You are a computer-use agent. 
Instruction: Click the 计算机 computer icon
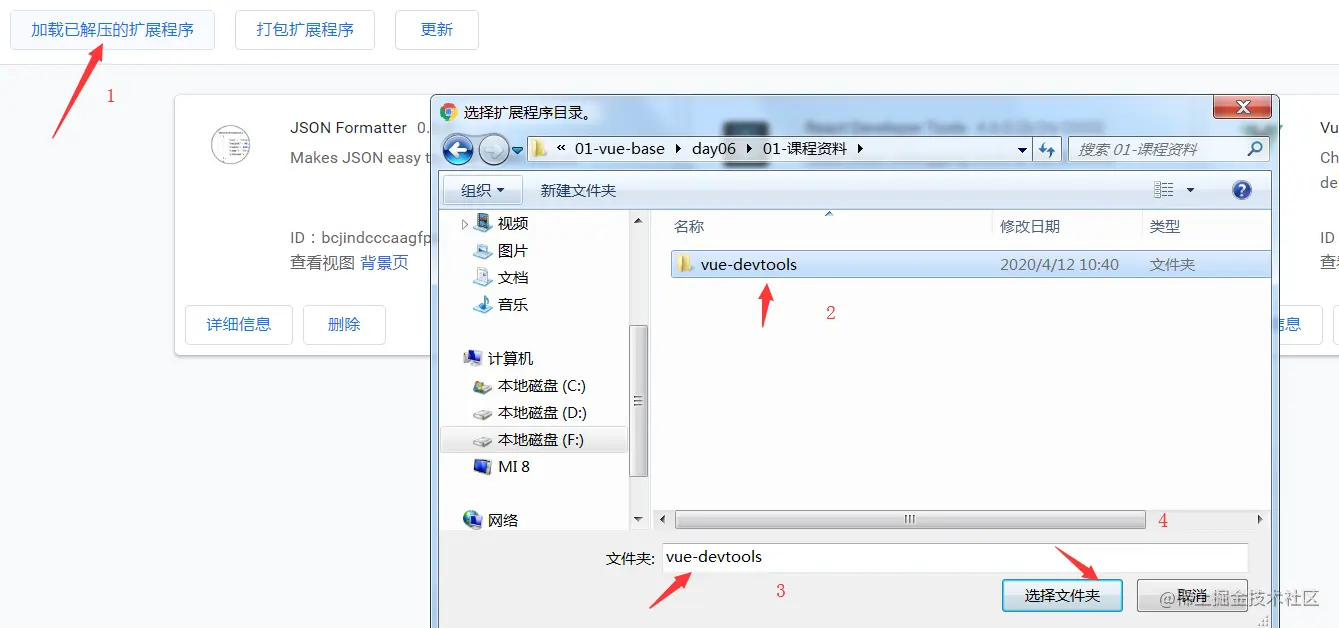pos(473,358)
